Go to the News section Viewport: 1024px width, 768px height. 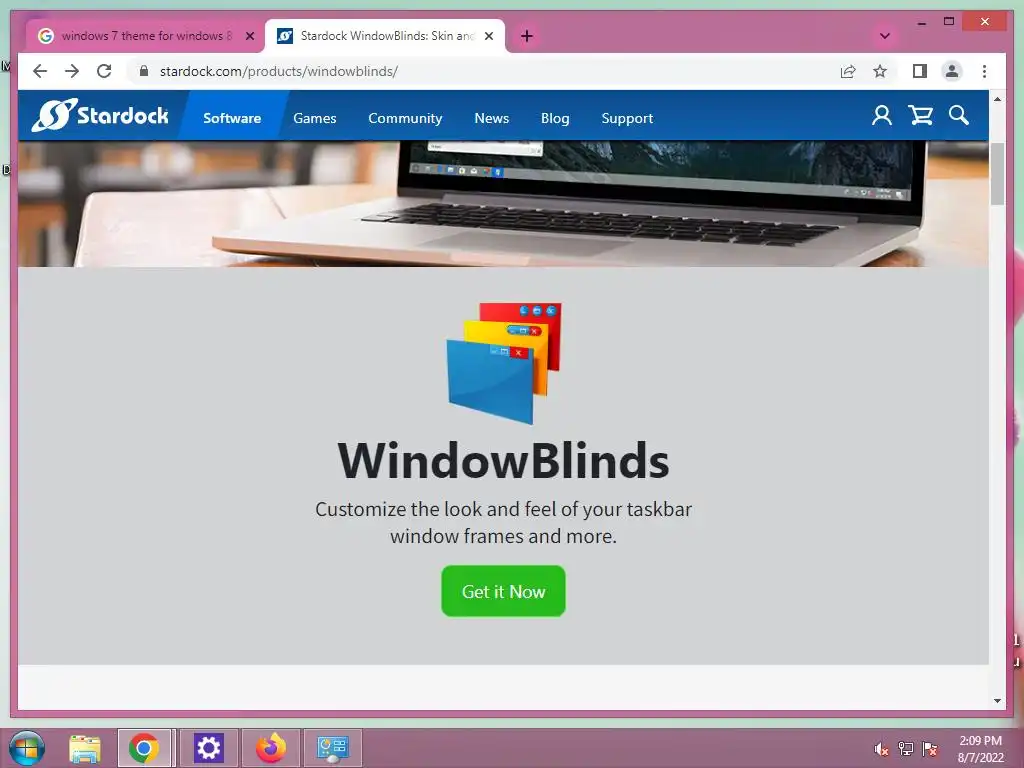[492, 118]
